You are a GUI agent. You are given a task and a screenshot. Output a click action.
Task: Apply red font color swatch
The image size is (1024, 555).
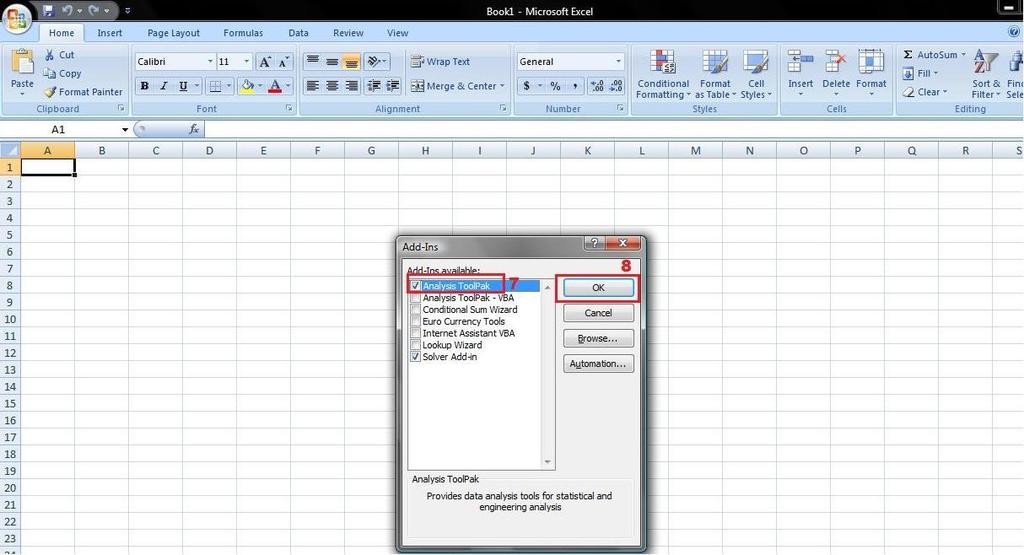pos(275,86)
